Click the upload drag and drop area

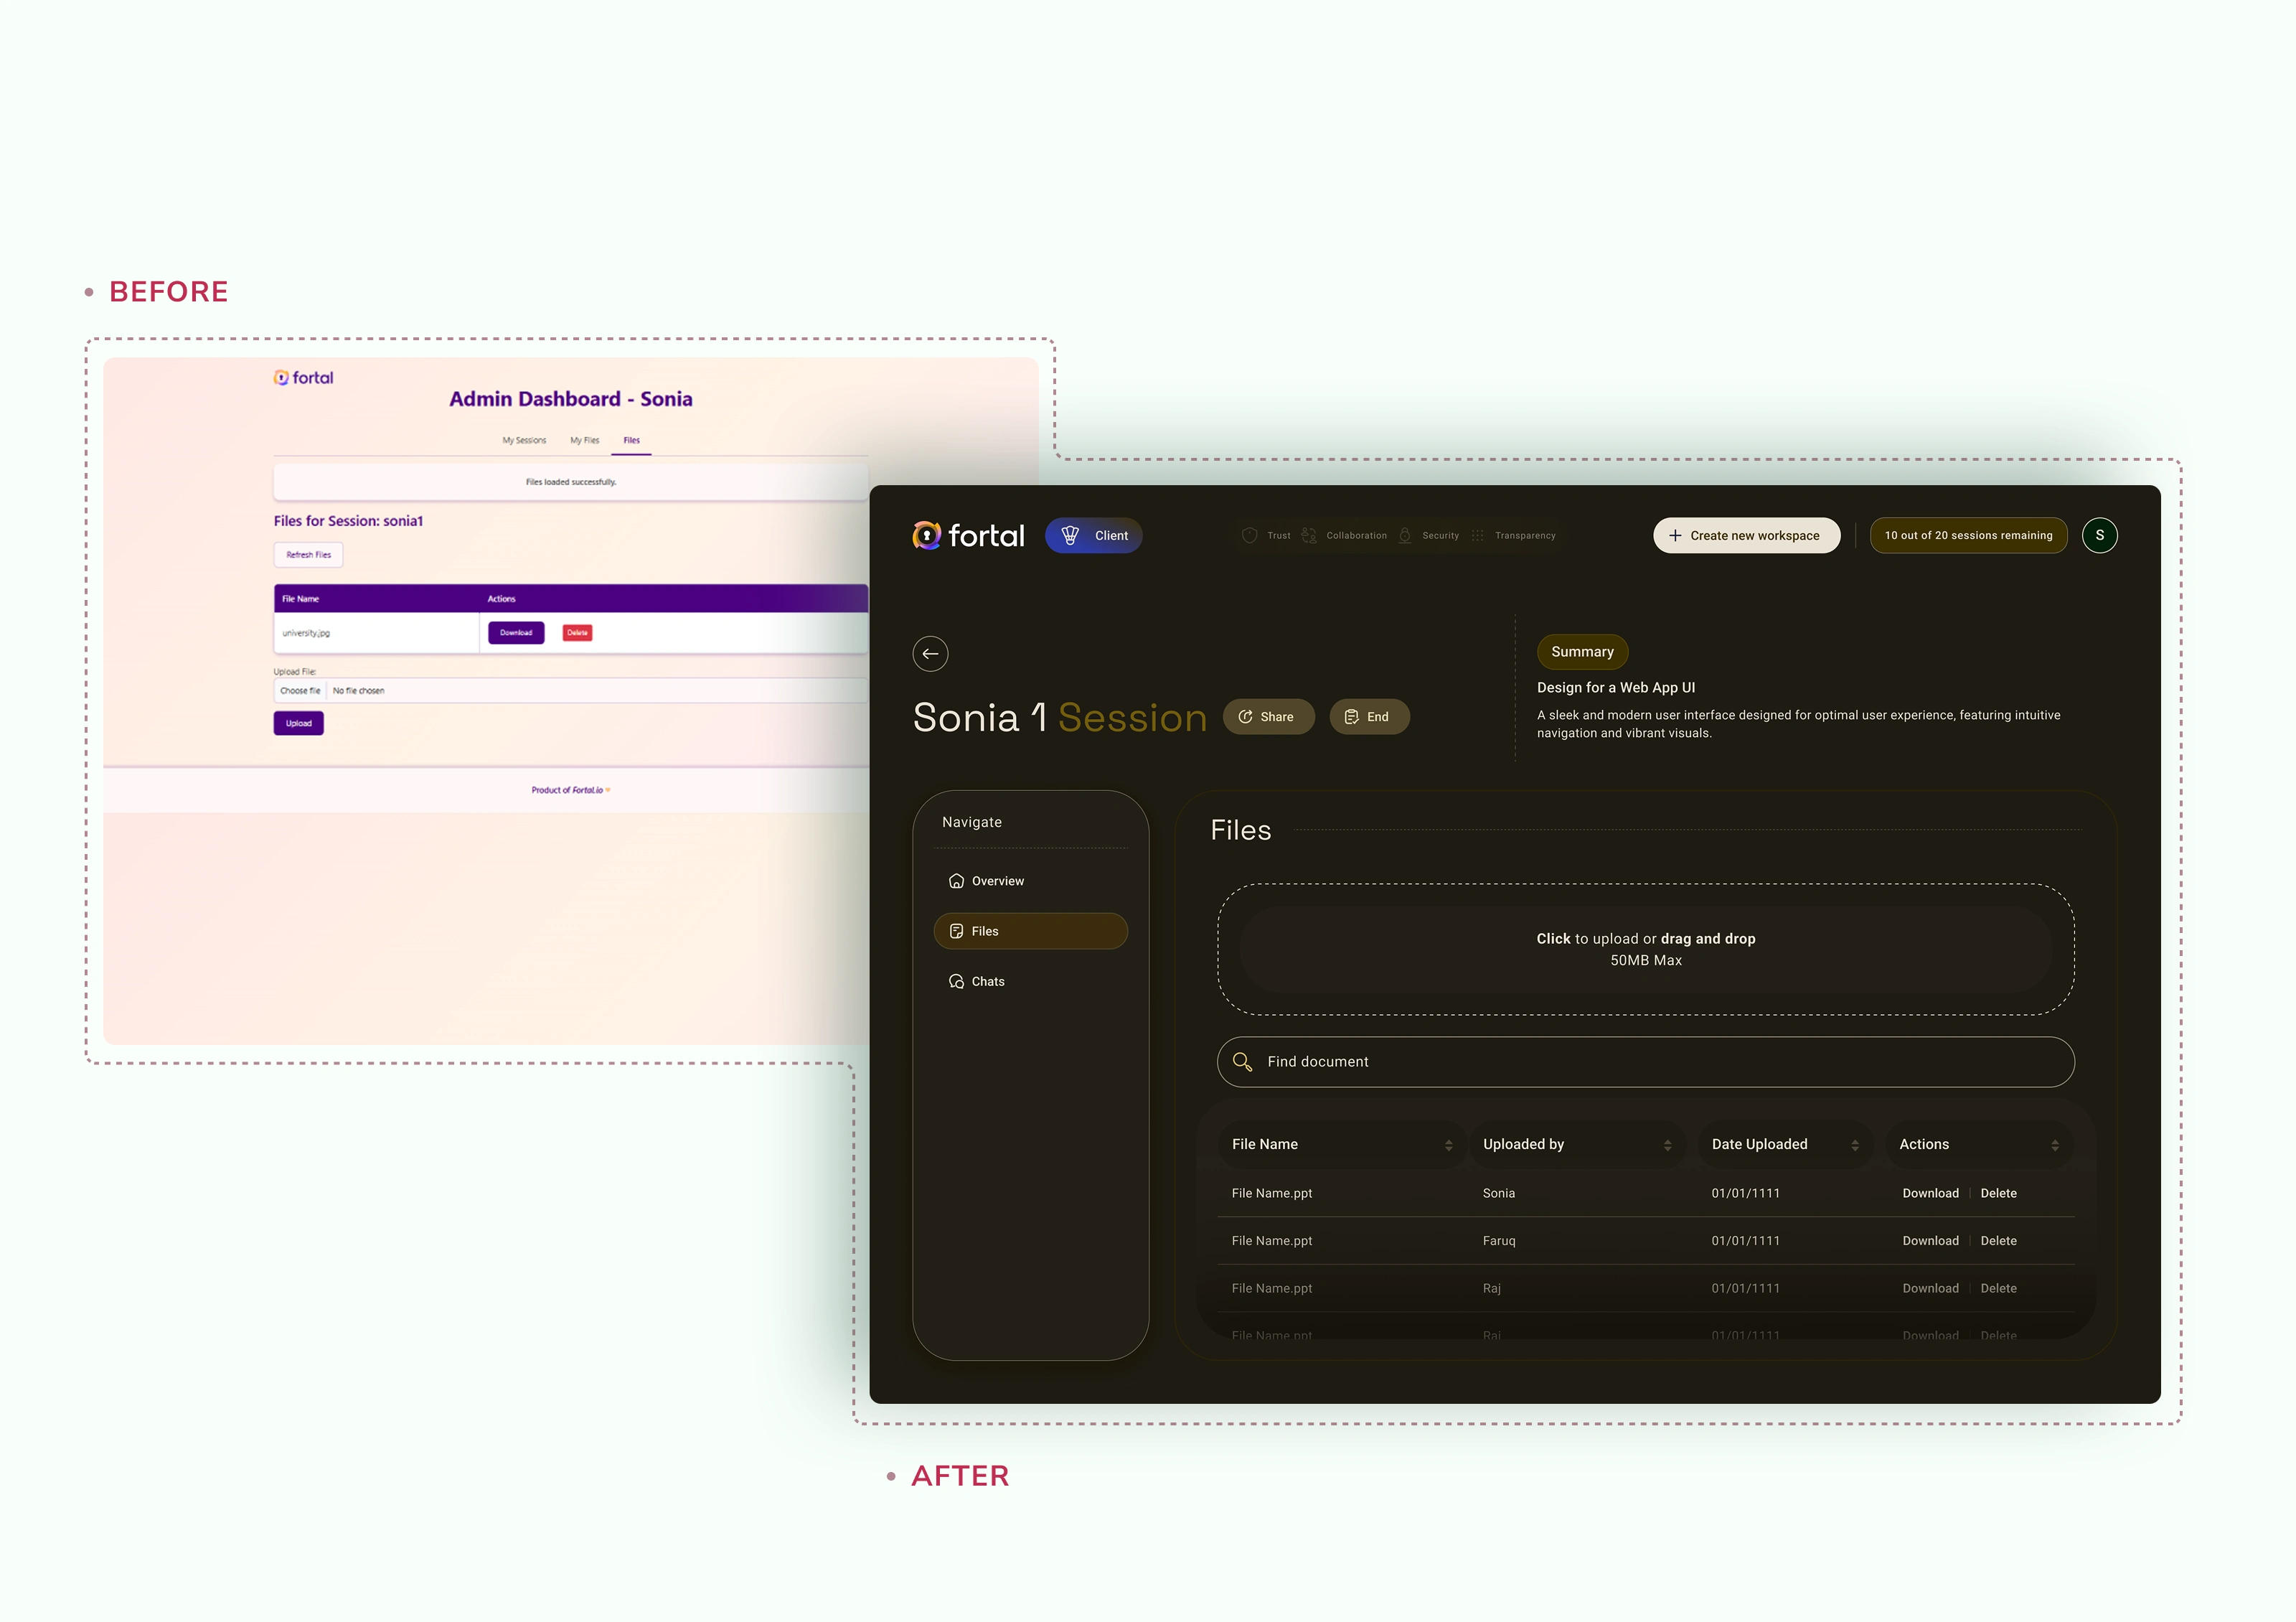pos(1645,949)
